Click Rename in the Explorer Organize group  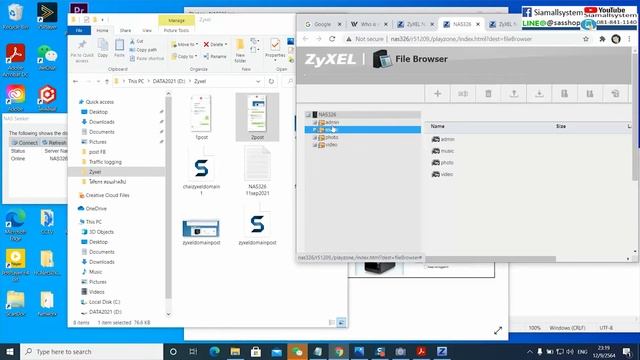click(215, 56)
